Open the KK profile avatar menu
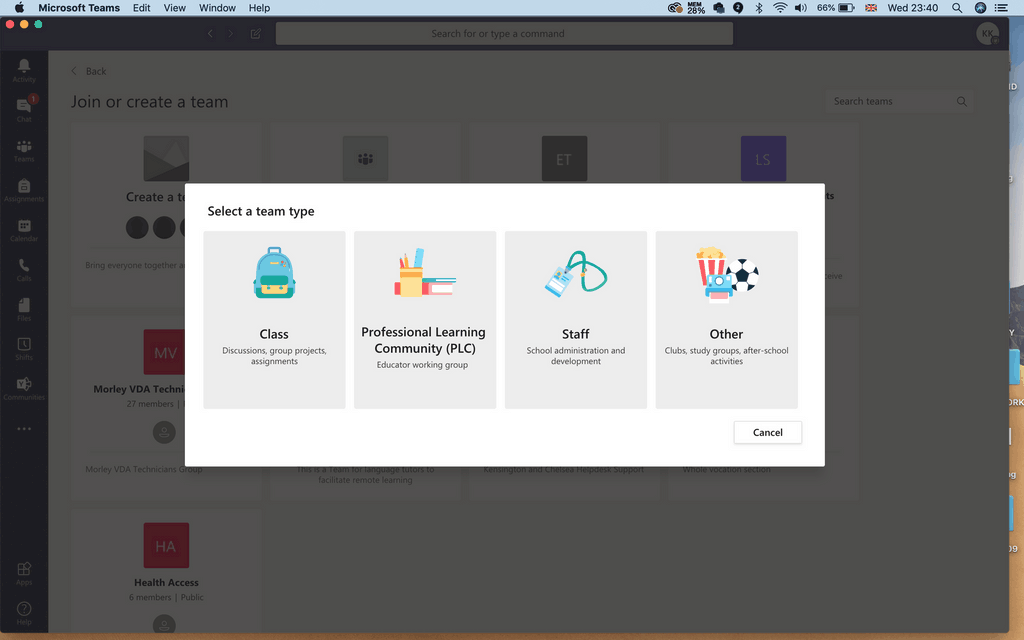The image size is (1024, 640). [987, 33]
